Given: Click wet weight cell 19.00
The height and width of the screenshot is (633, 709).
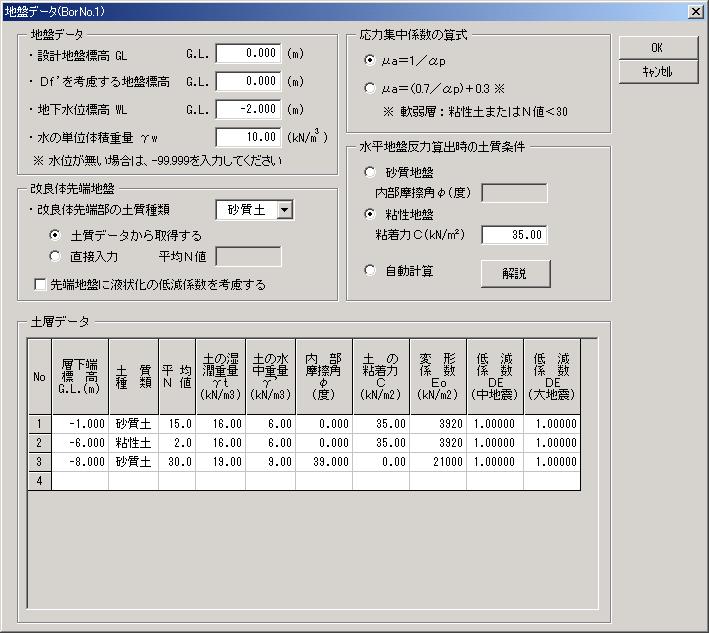Looking at the screenshot, I should [x=221, y=462].
